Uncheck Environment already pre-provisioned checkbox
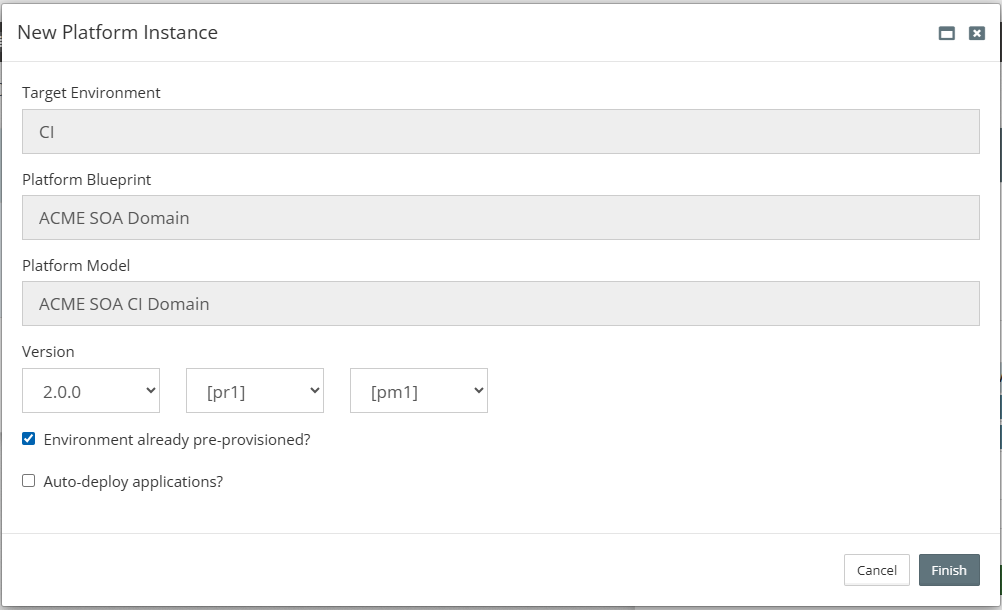1002x610 pixels. pyautogui.click(x=29, y=439)
